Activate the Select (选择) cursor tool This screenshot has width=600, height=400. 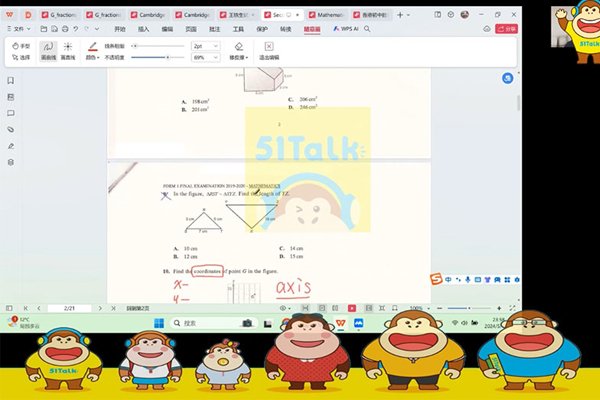pos(21,57)
